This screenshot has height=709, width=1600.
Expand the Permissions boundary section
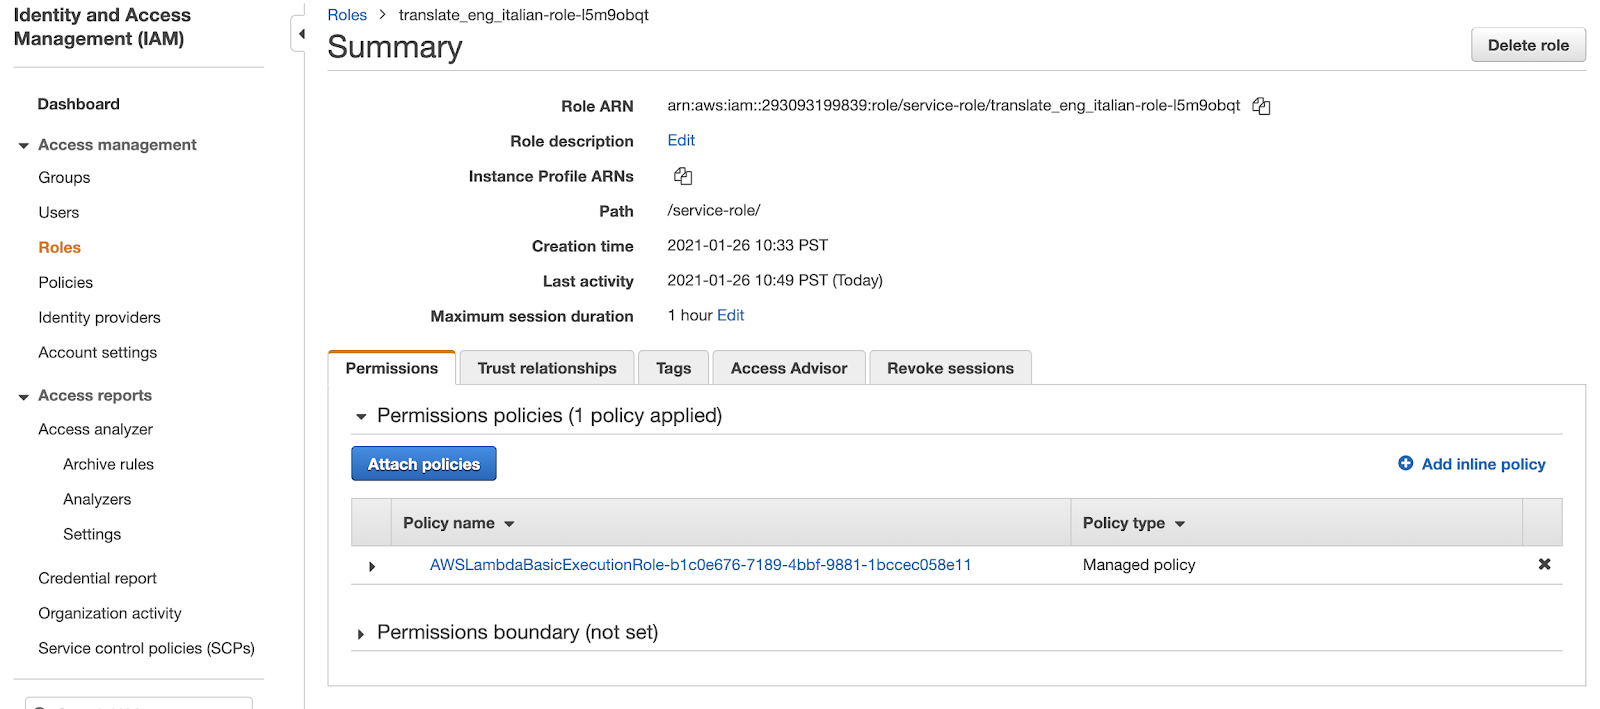[361, 634]
